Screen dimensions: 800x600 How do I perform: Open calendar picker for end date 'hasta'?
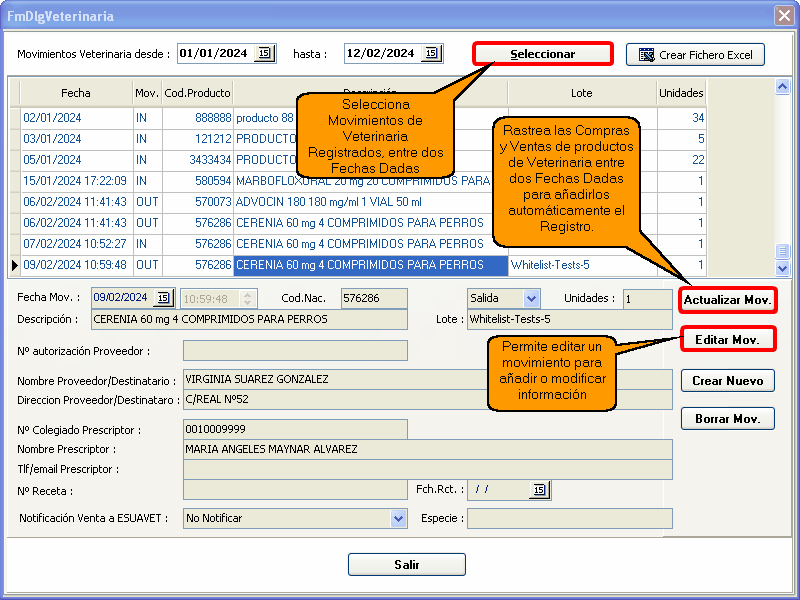pyautogui.click(x=430, y=54)
